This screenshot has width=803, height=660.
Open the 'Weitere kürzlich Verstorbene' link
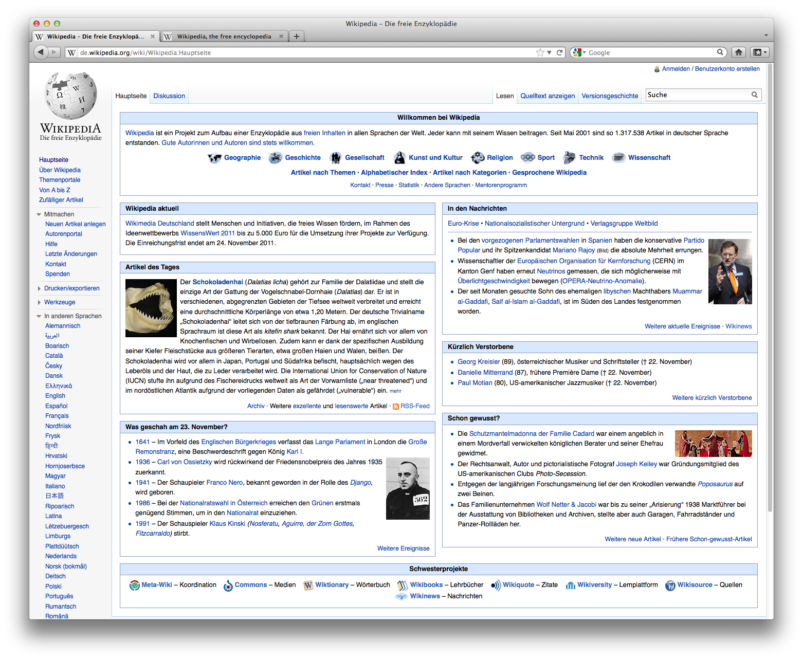tap(712, 398)
